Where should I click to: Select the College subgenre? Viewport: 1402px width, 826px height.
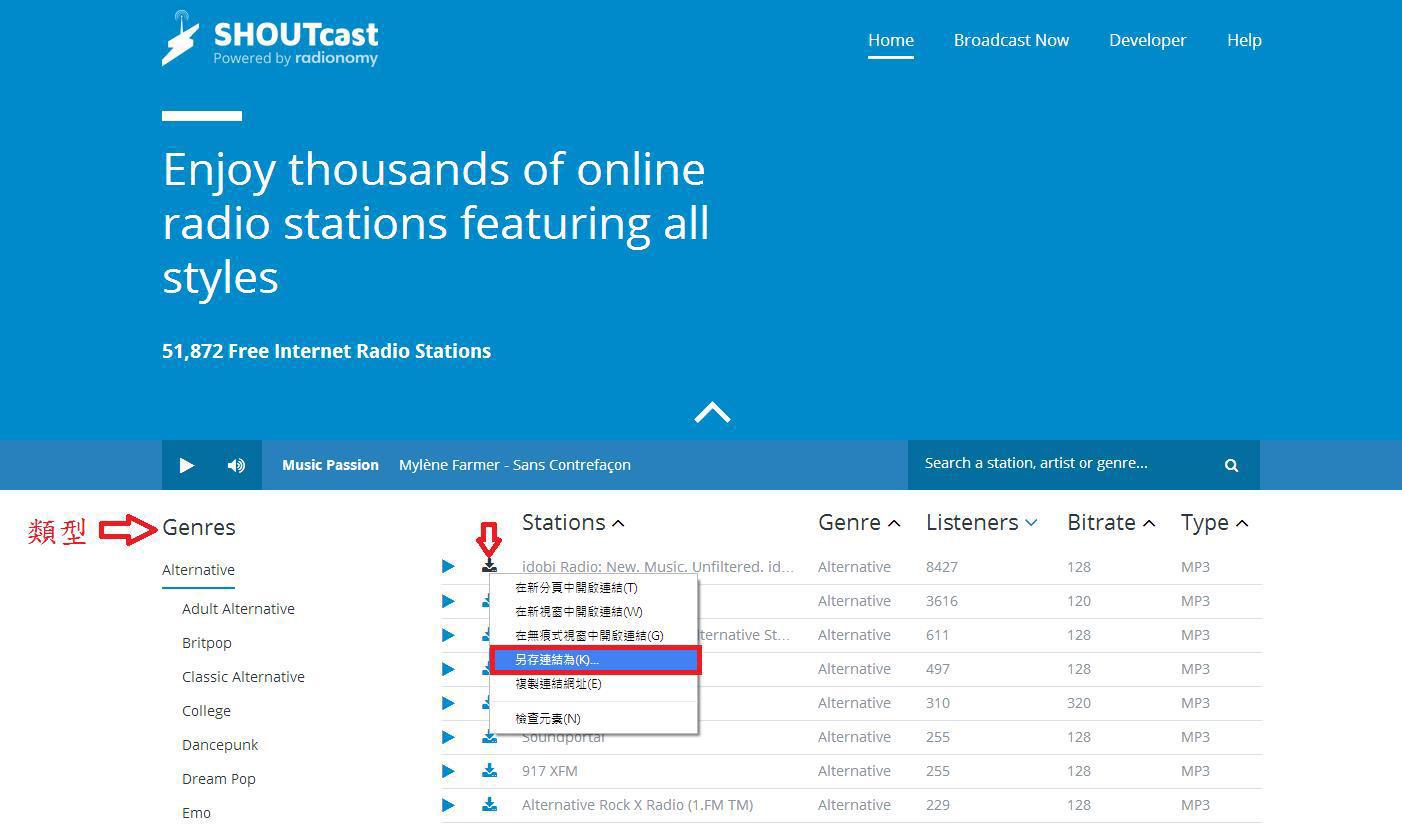tap(206, 711)
